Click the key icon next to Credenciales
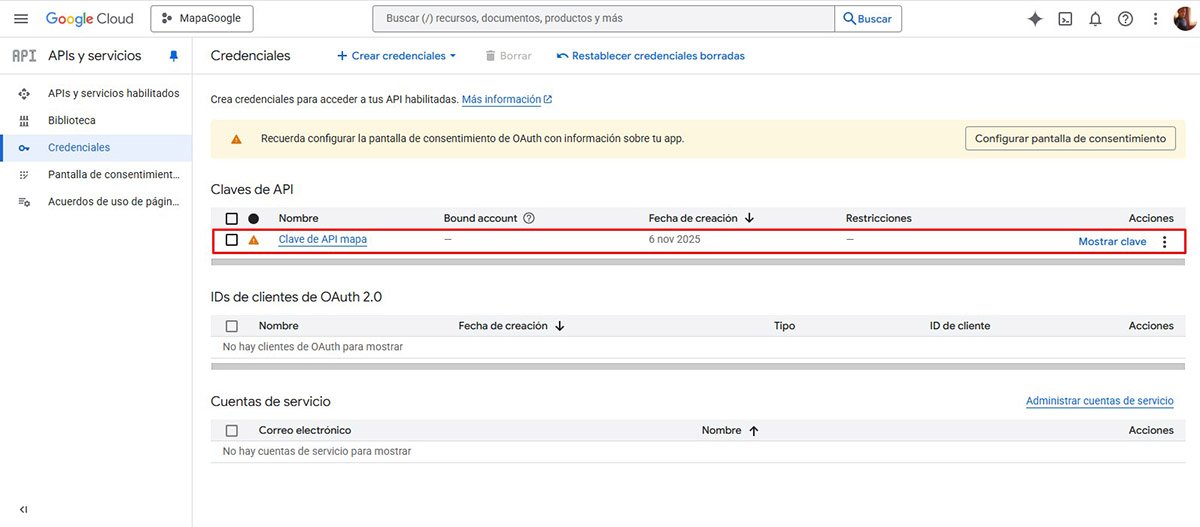 (x=24, y=147)
